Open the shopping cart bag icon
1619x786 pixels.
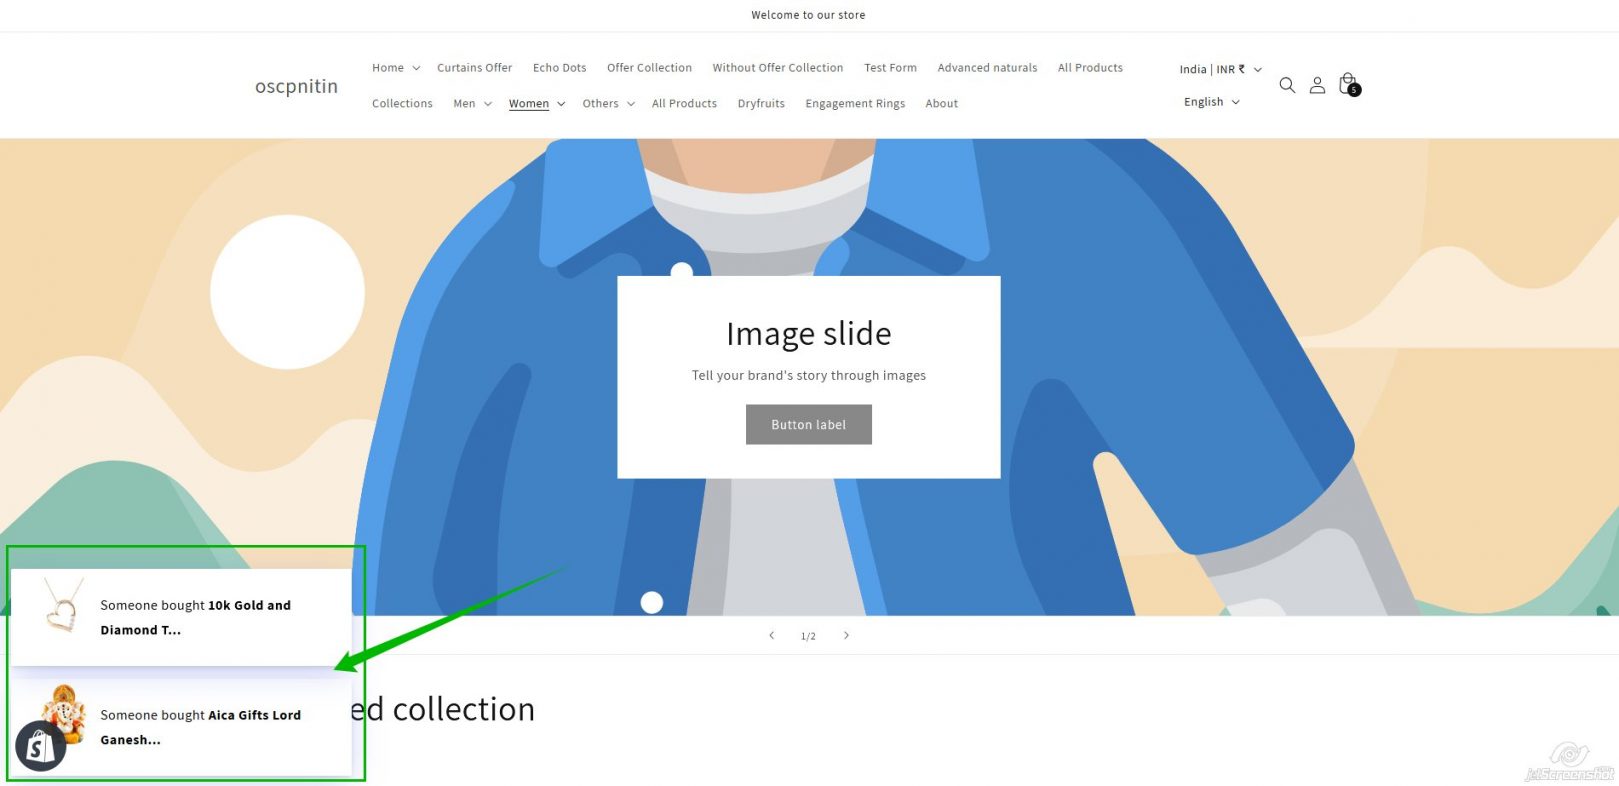pyautogui.click(x=1348, y=83)
